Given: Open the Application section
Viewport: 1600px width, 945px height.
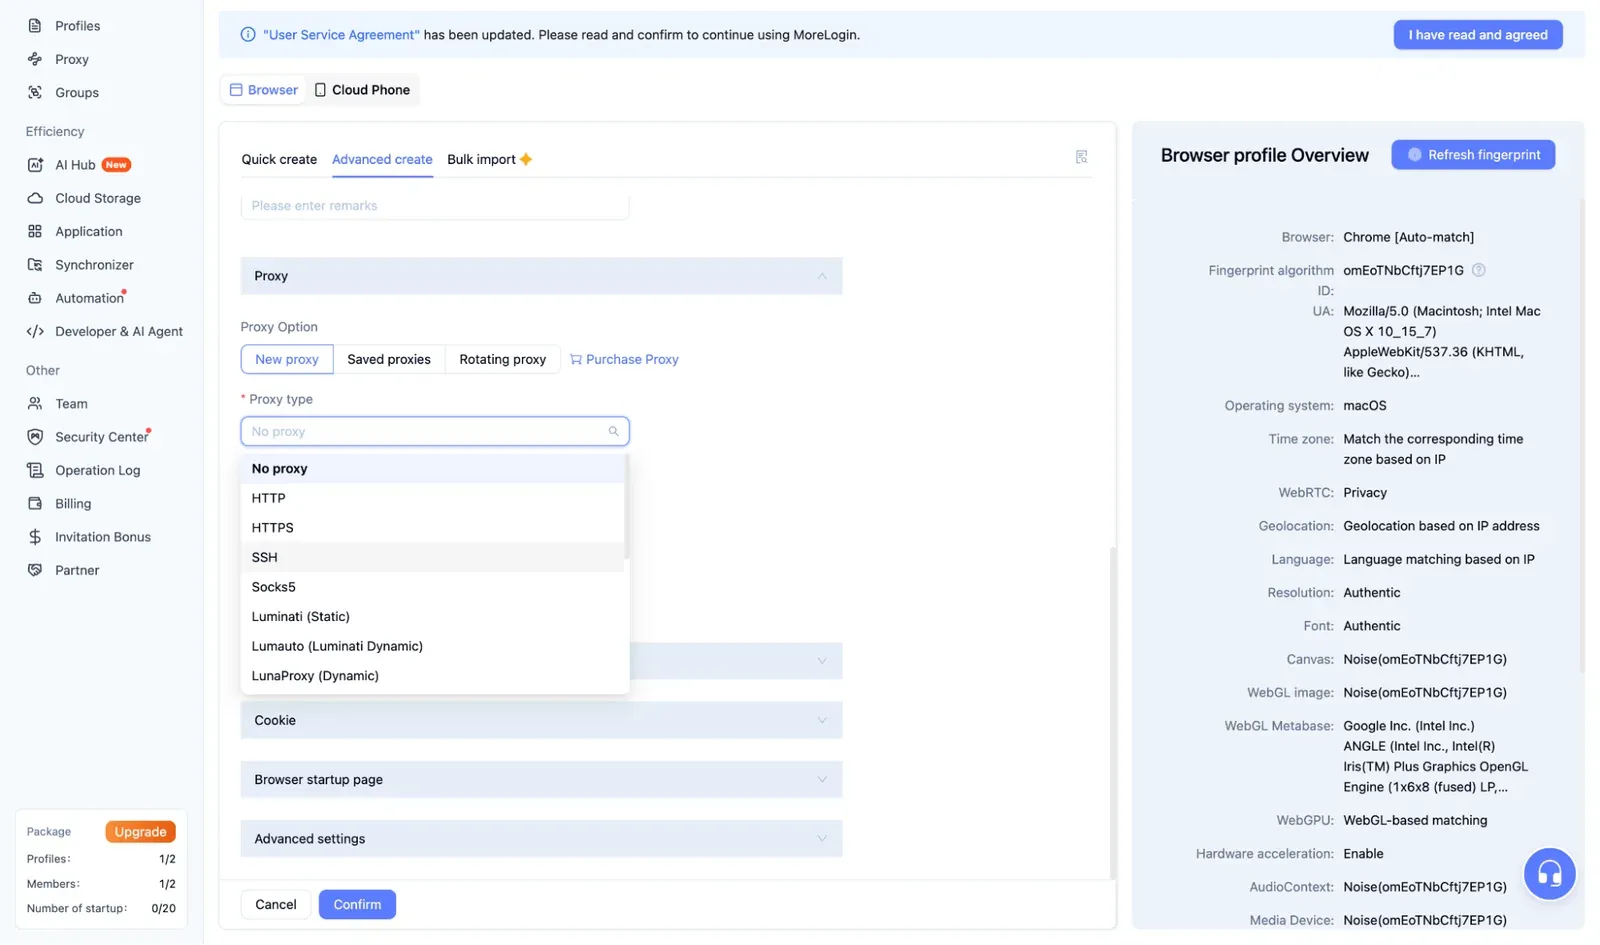Looking at the screenshot, I should pyautogui.click(x=88, y=231).
